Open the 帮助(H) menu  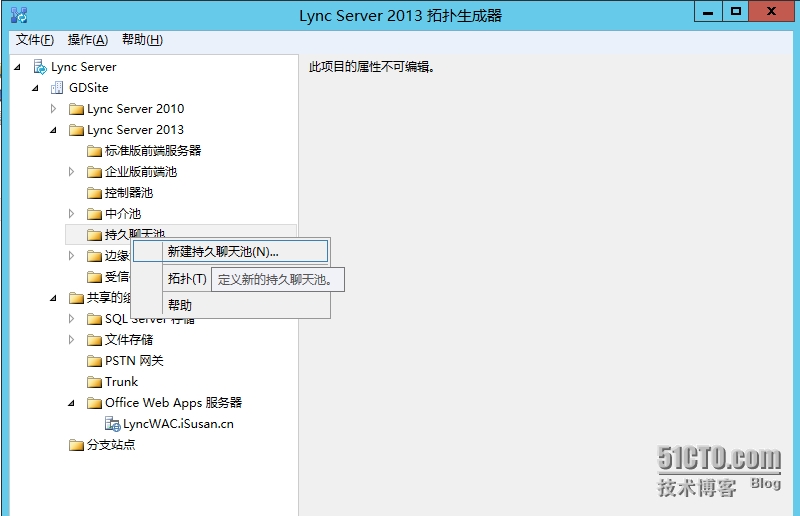pos(142,40)
